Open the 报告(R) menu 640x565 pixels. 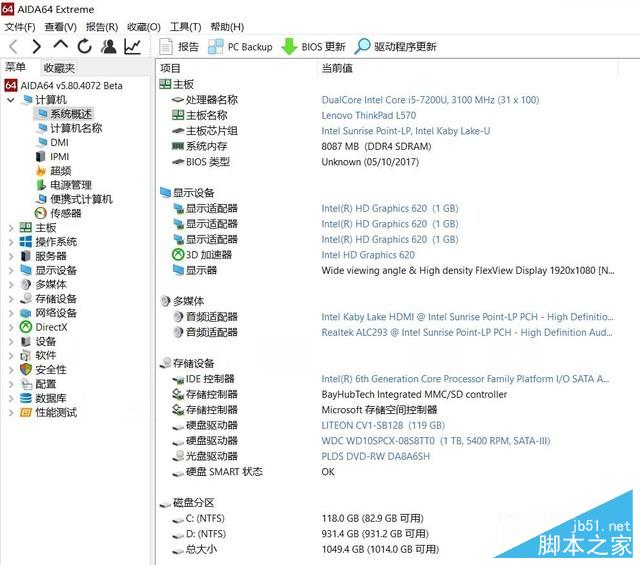[102, 27]
